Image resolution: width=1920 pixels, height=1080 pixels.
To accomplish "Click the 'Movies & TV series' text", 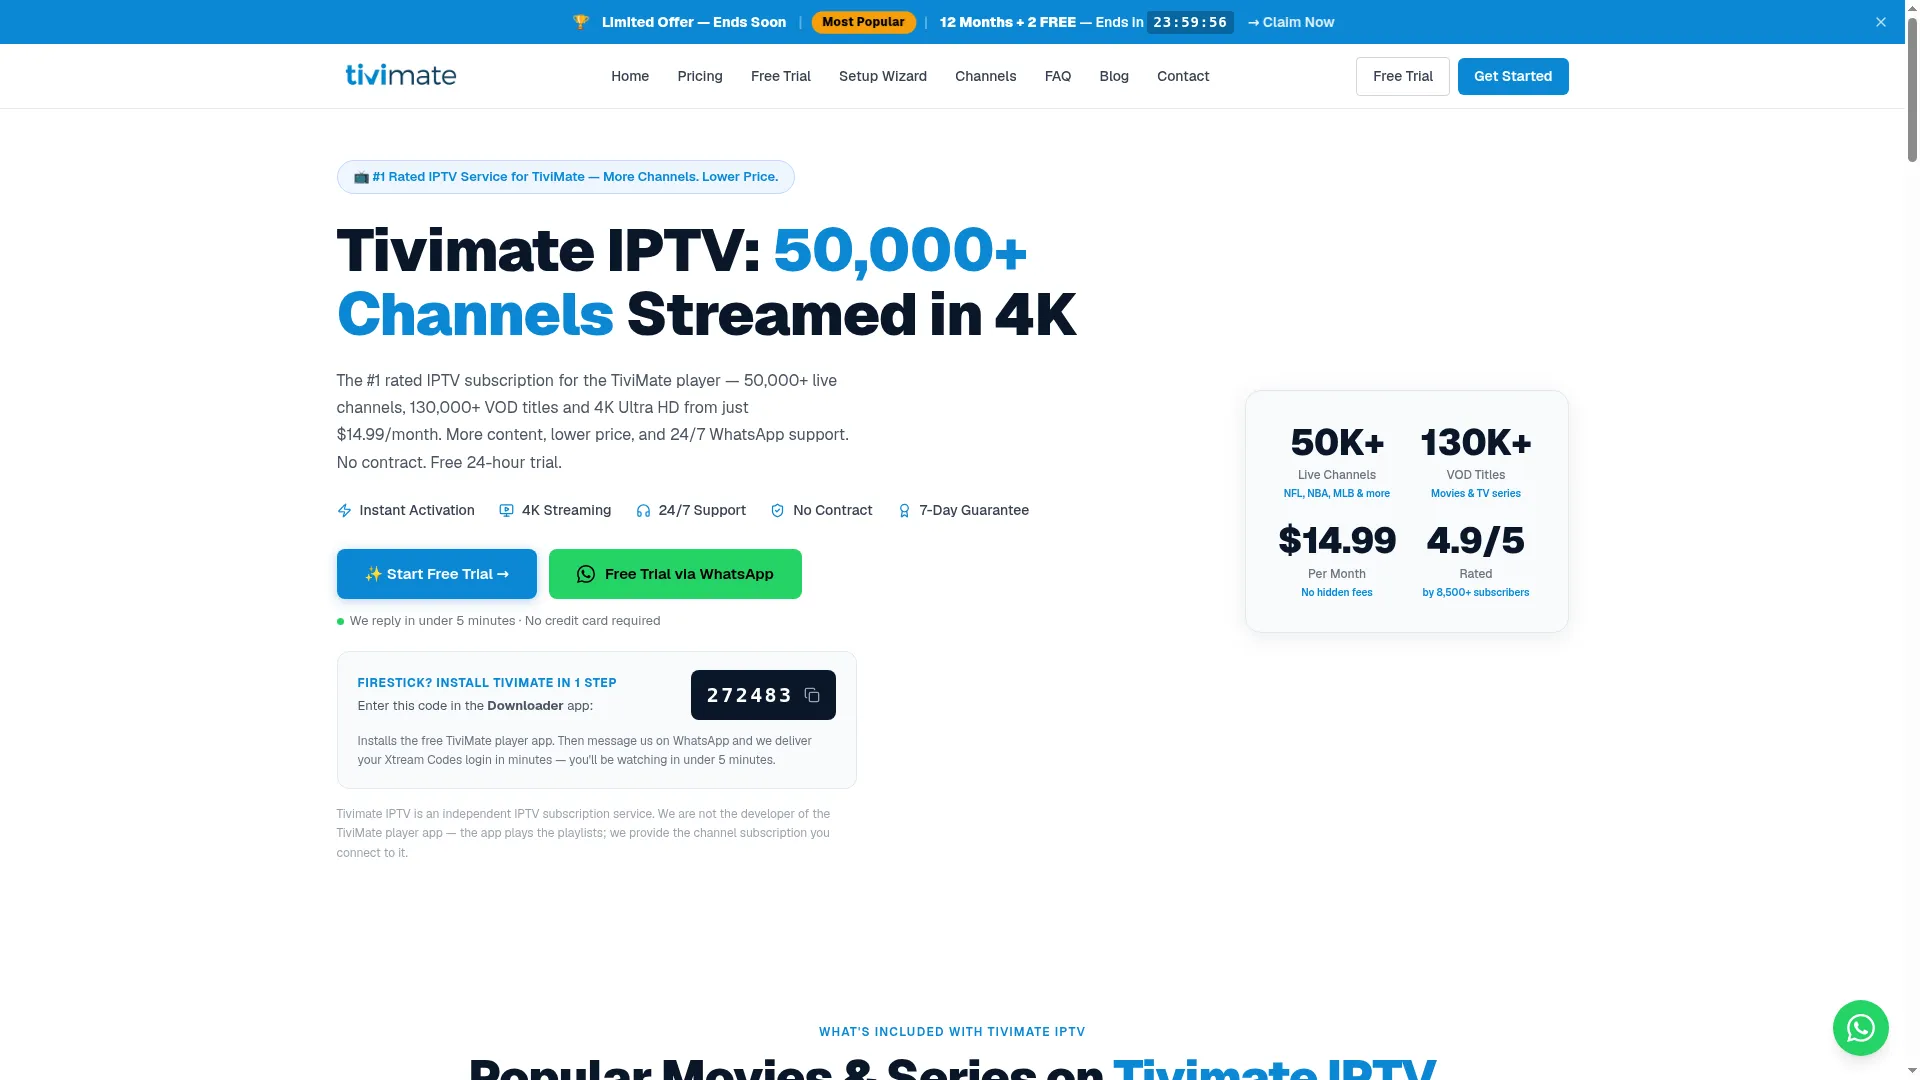I will pos(1476,494).
